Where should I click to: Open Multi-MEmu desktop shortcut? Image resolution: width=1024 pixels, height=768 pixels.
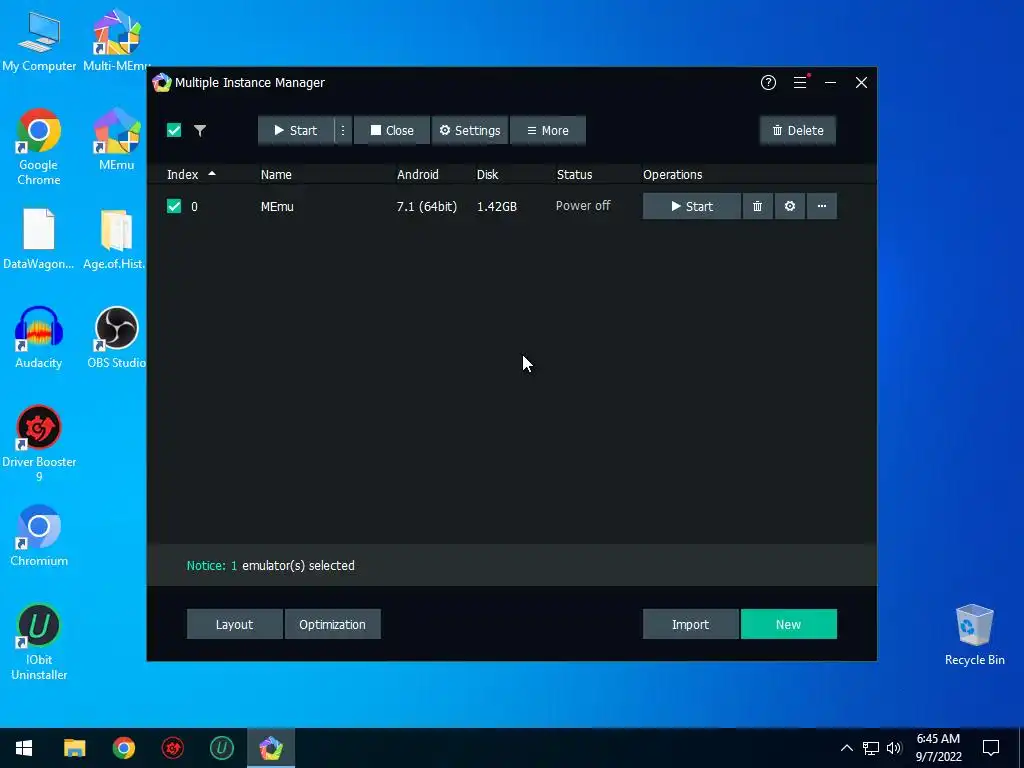click(x=116, y=40)
